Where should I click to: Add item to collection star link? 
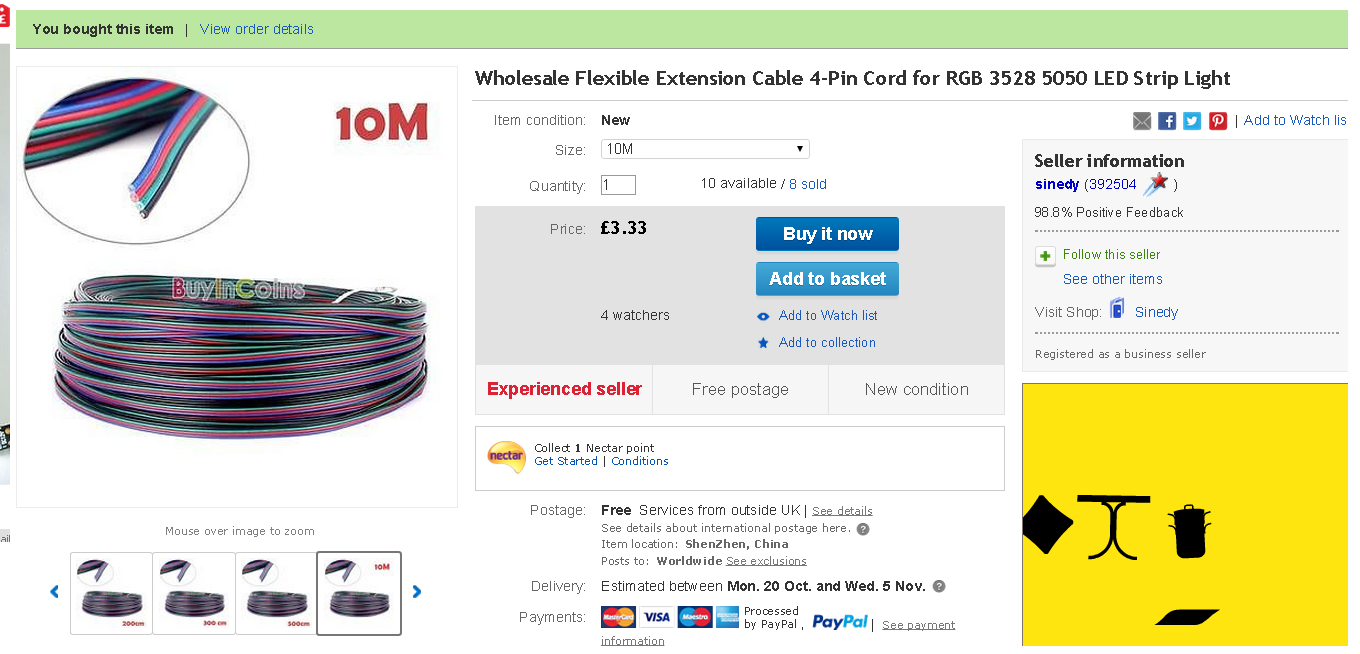[827, 342]
